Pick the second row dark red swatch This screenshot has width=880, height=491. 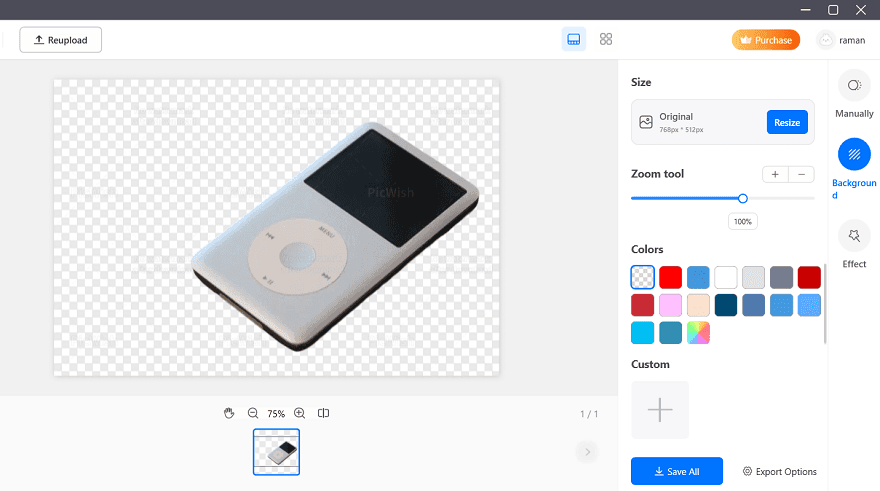point(643,305)
